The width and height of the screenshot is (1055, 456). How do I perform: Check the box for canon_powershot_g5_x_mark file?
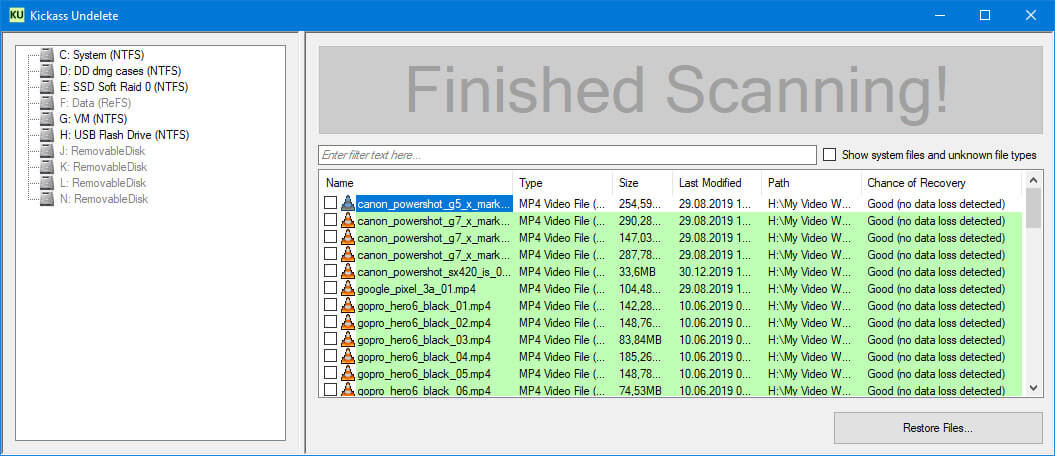[331, 204]
